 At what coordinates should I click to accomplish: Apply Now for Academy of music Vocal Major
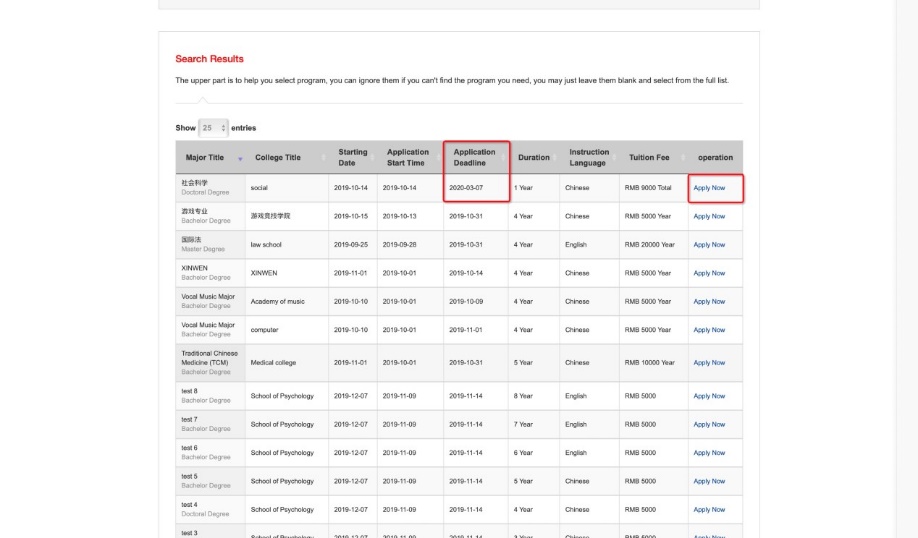click(709, 301)
